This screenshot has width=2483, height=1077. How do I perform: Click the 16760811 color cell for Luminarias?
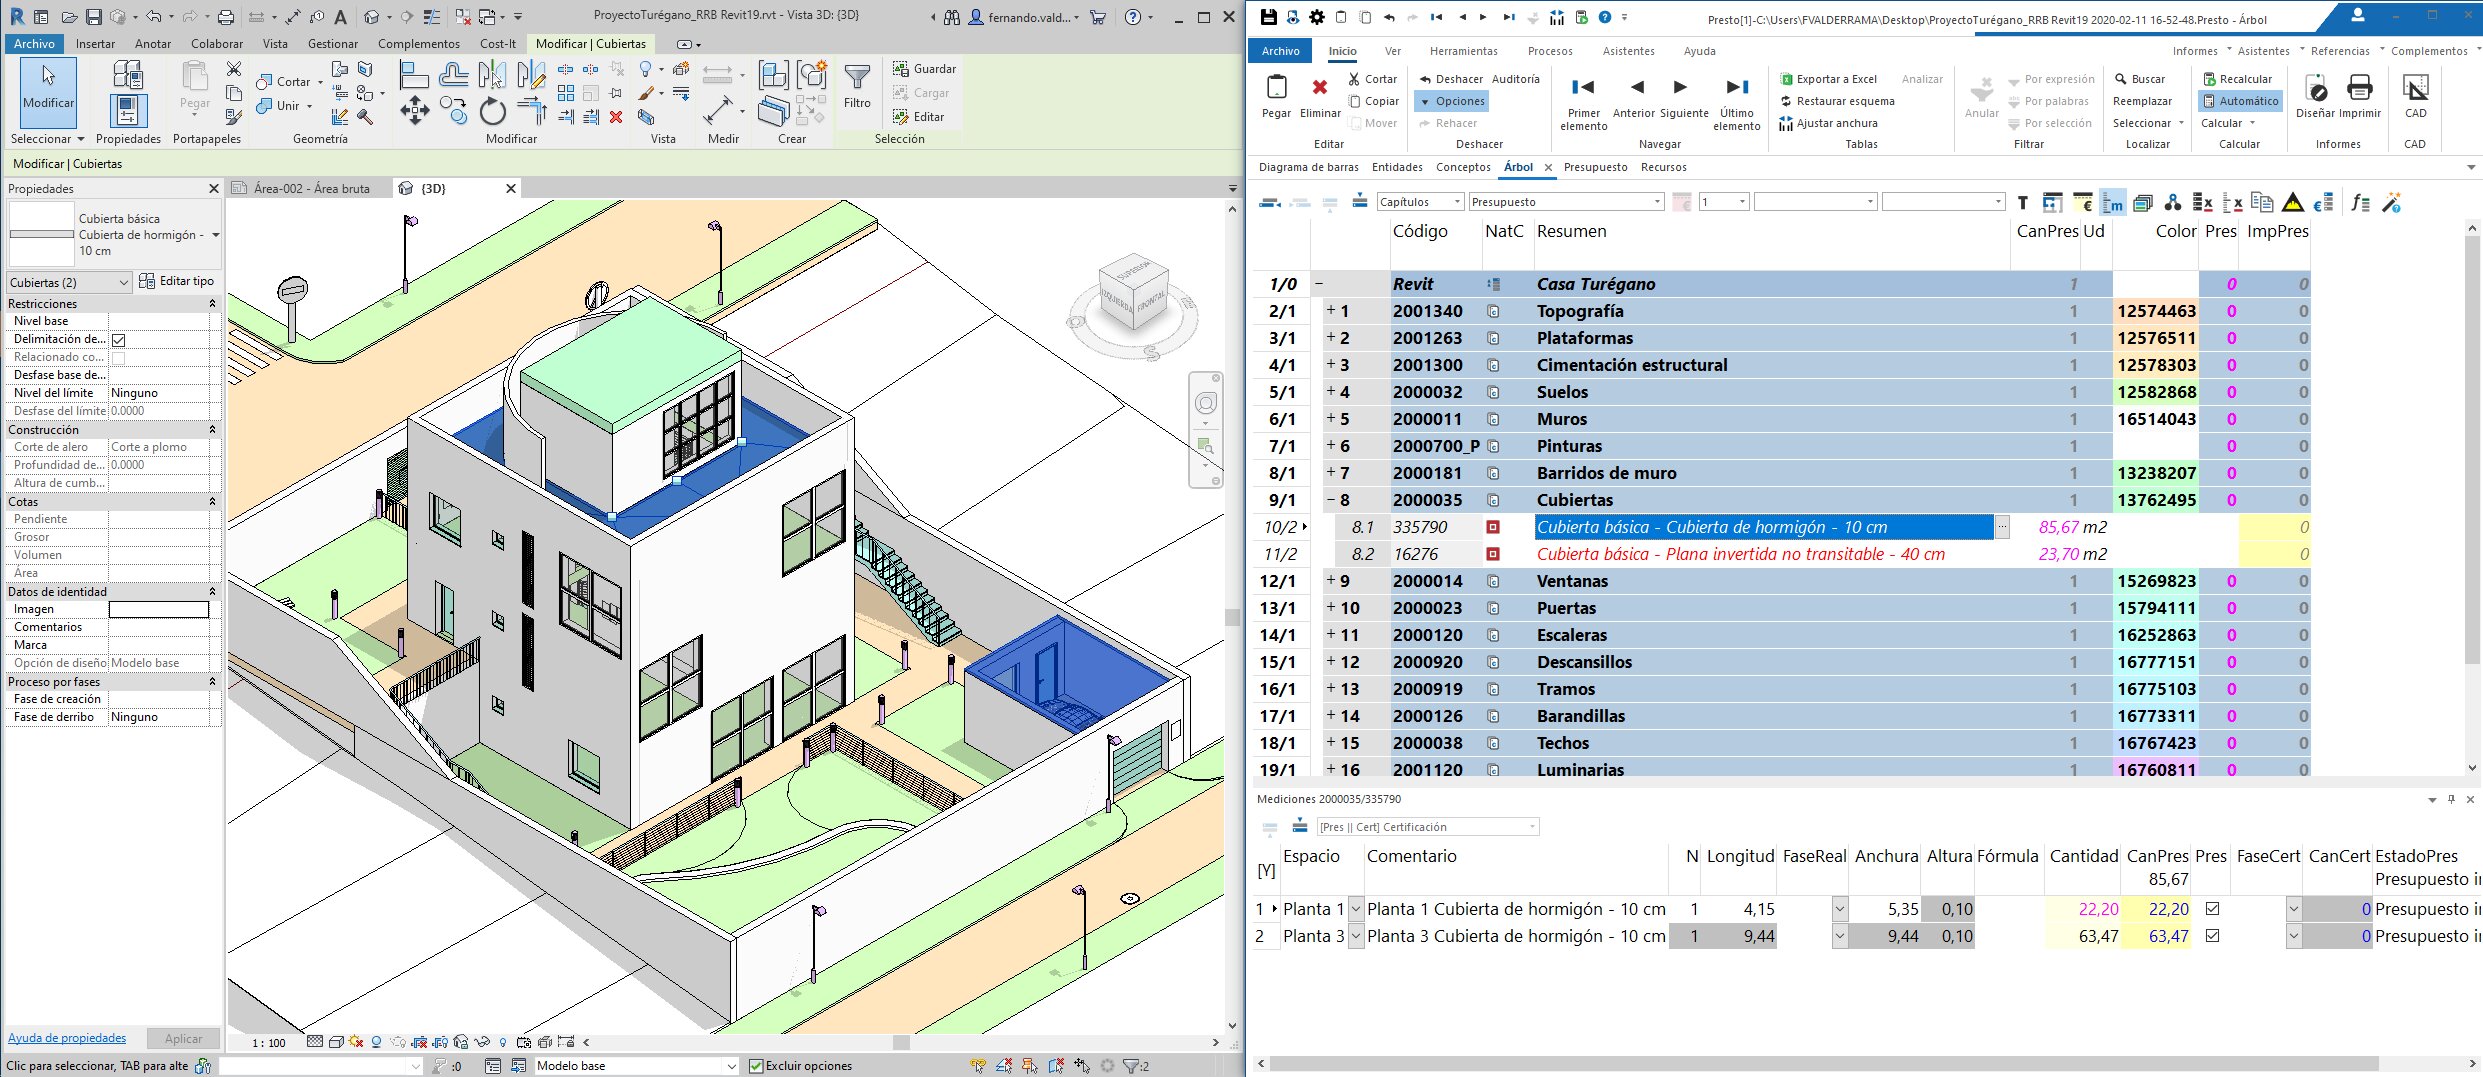(x=2155, y=769)
